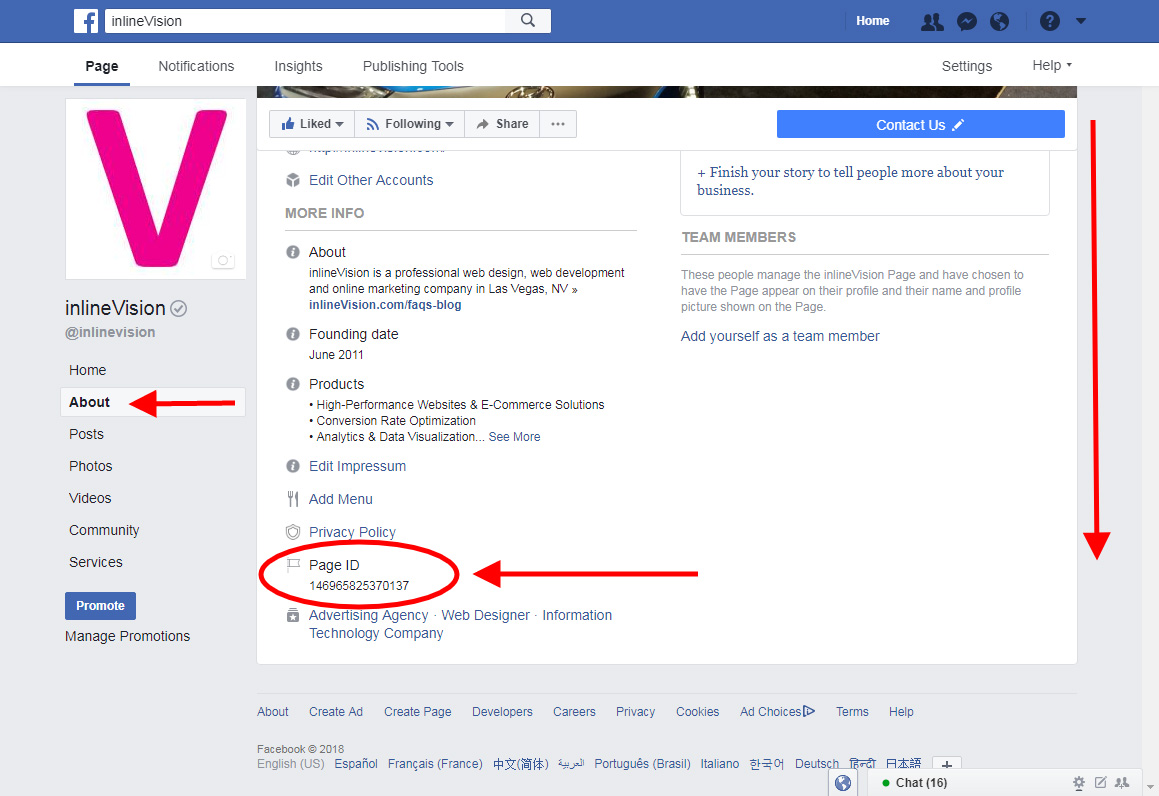Go to Home in the top bar
Image resolution: width=1159 pixels, height=796 pixels.
tap(872, 21)
